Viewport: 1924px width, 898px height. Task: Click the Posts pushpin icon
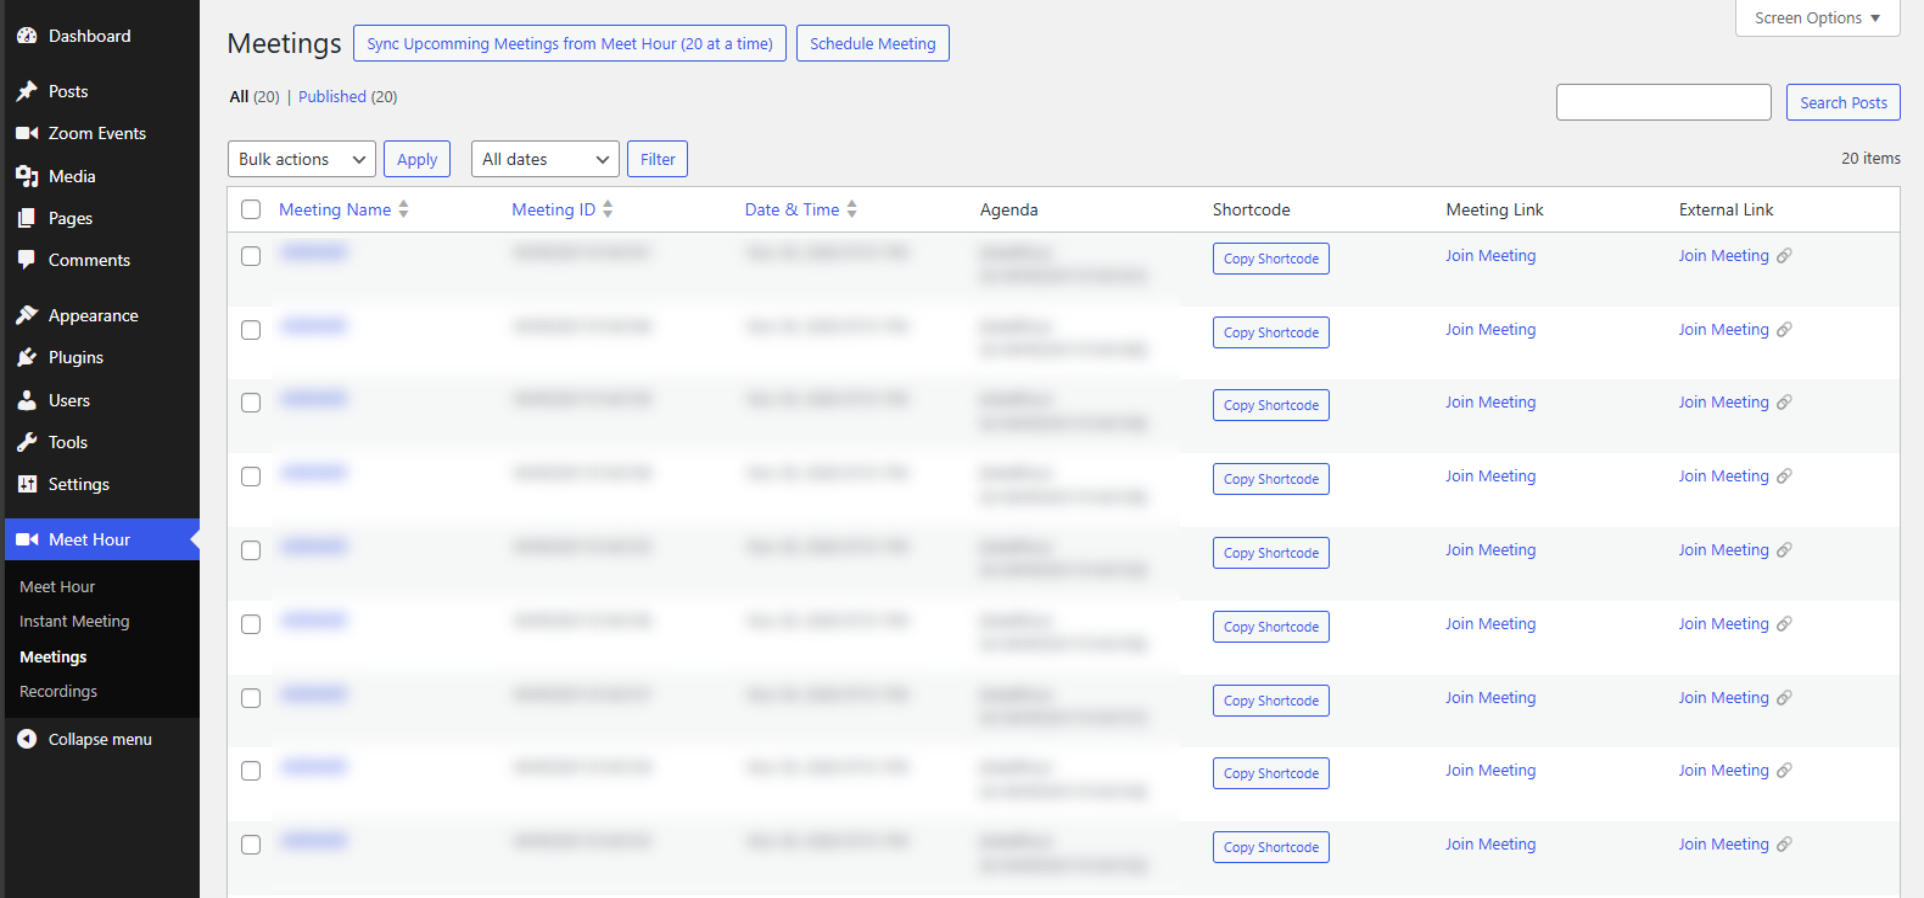click(x=27, y=91)
